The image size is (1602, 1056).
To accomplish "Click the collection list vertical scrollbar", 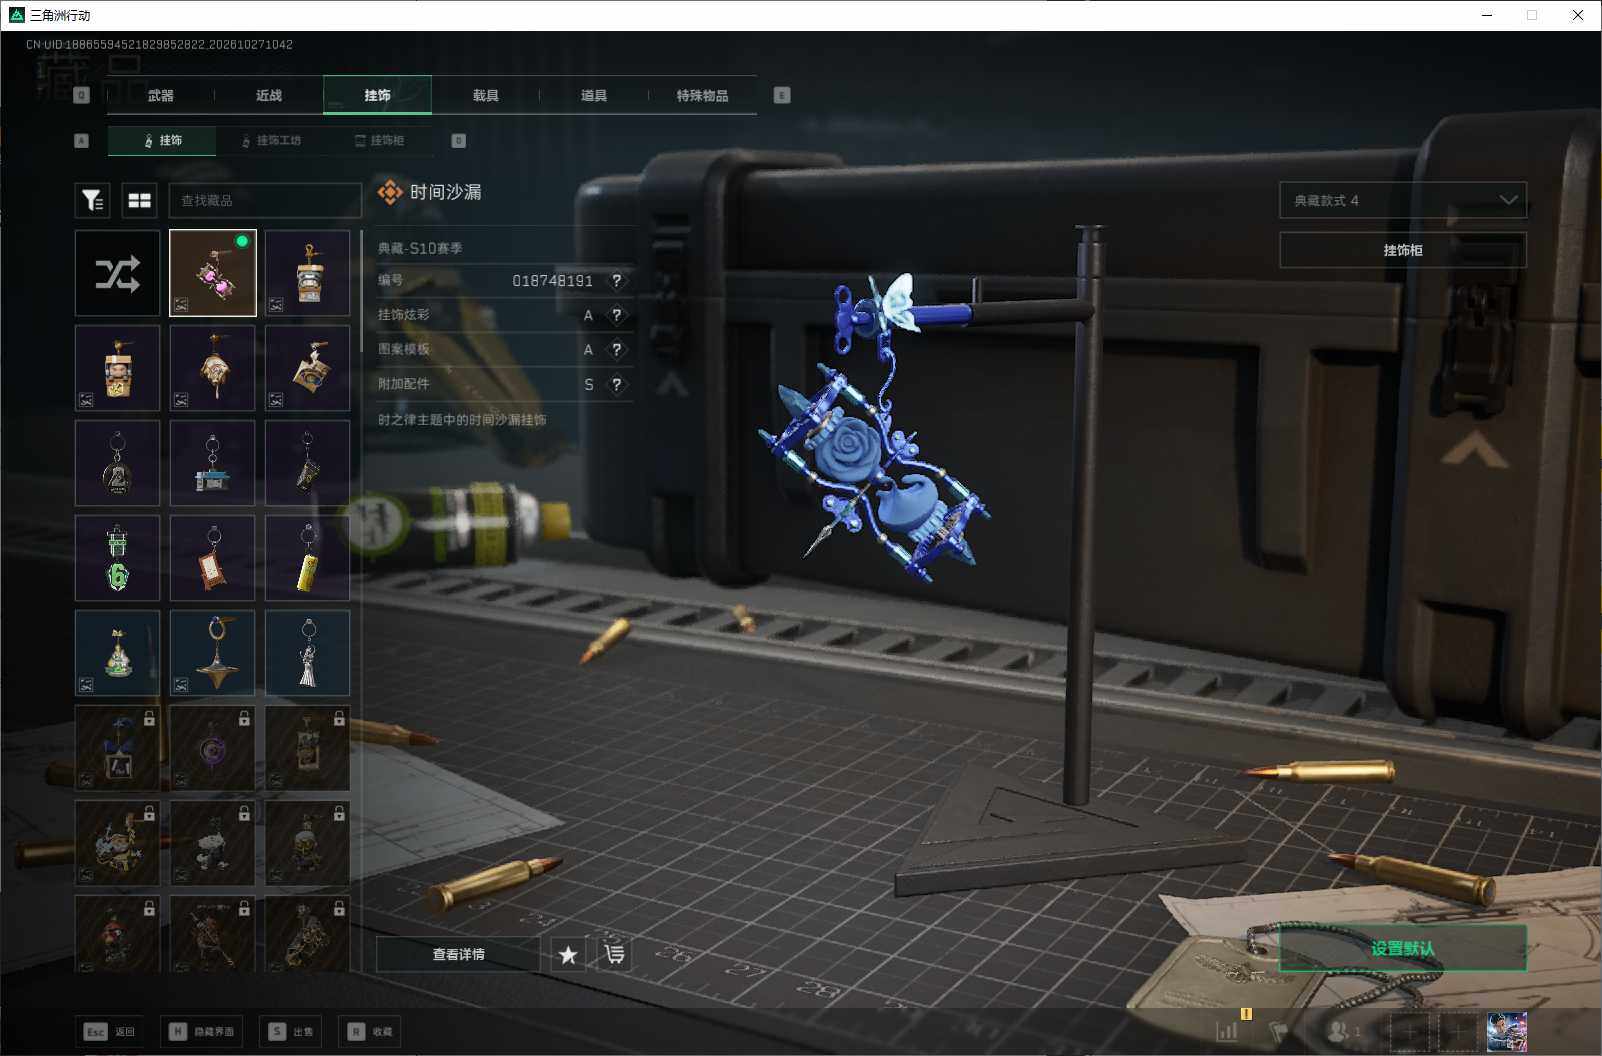I will click(361, 290).
